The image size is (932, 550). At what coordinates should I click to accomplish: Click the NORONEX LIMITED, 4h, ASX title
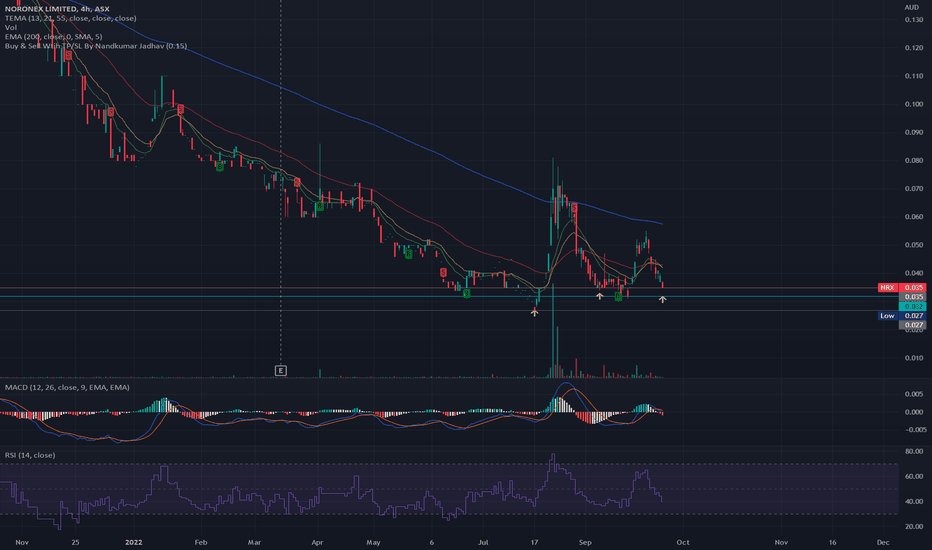57,9
